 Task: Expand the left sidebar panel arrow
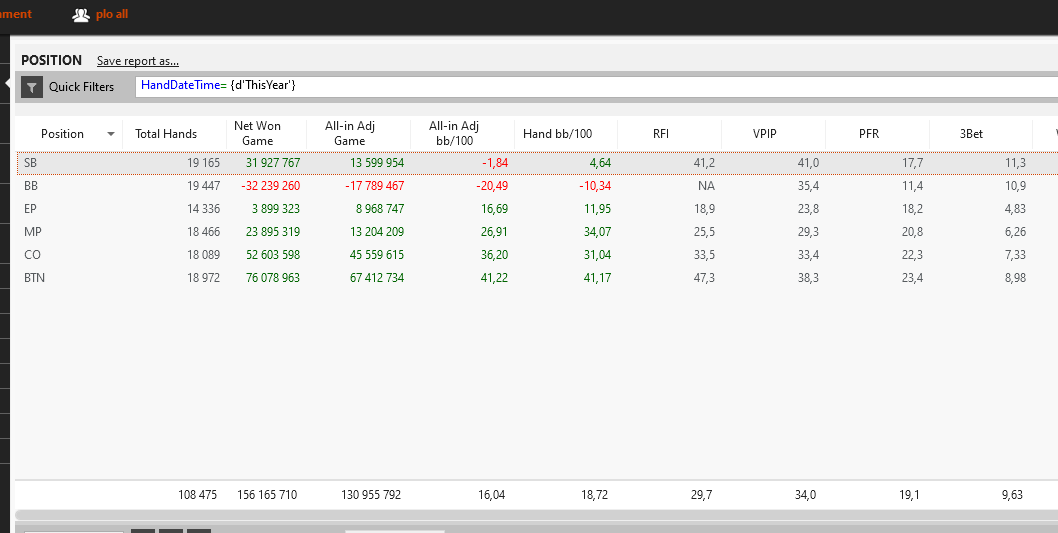(7, 84)
